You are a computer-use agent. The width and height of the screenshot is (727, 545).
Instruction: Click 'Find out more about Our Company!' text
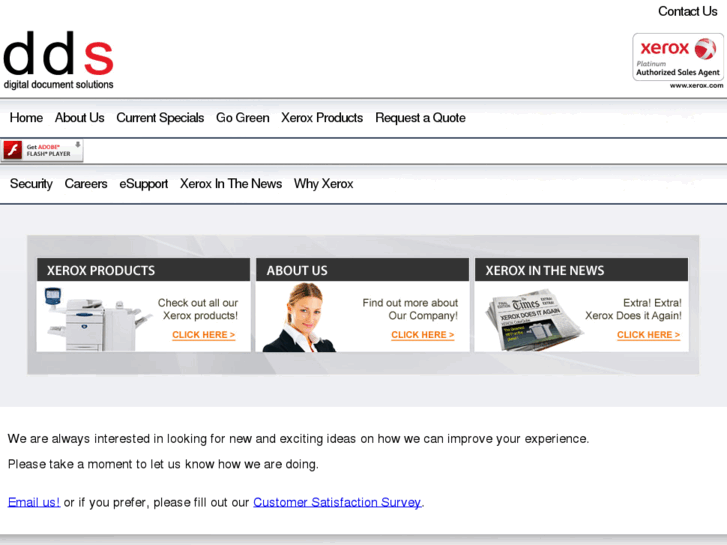[x=410, y=309]
